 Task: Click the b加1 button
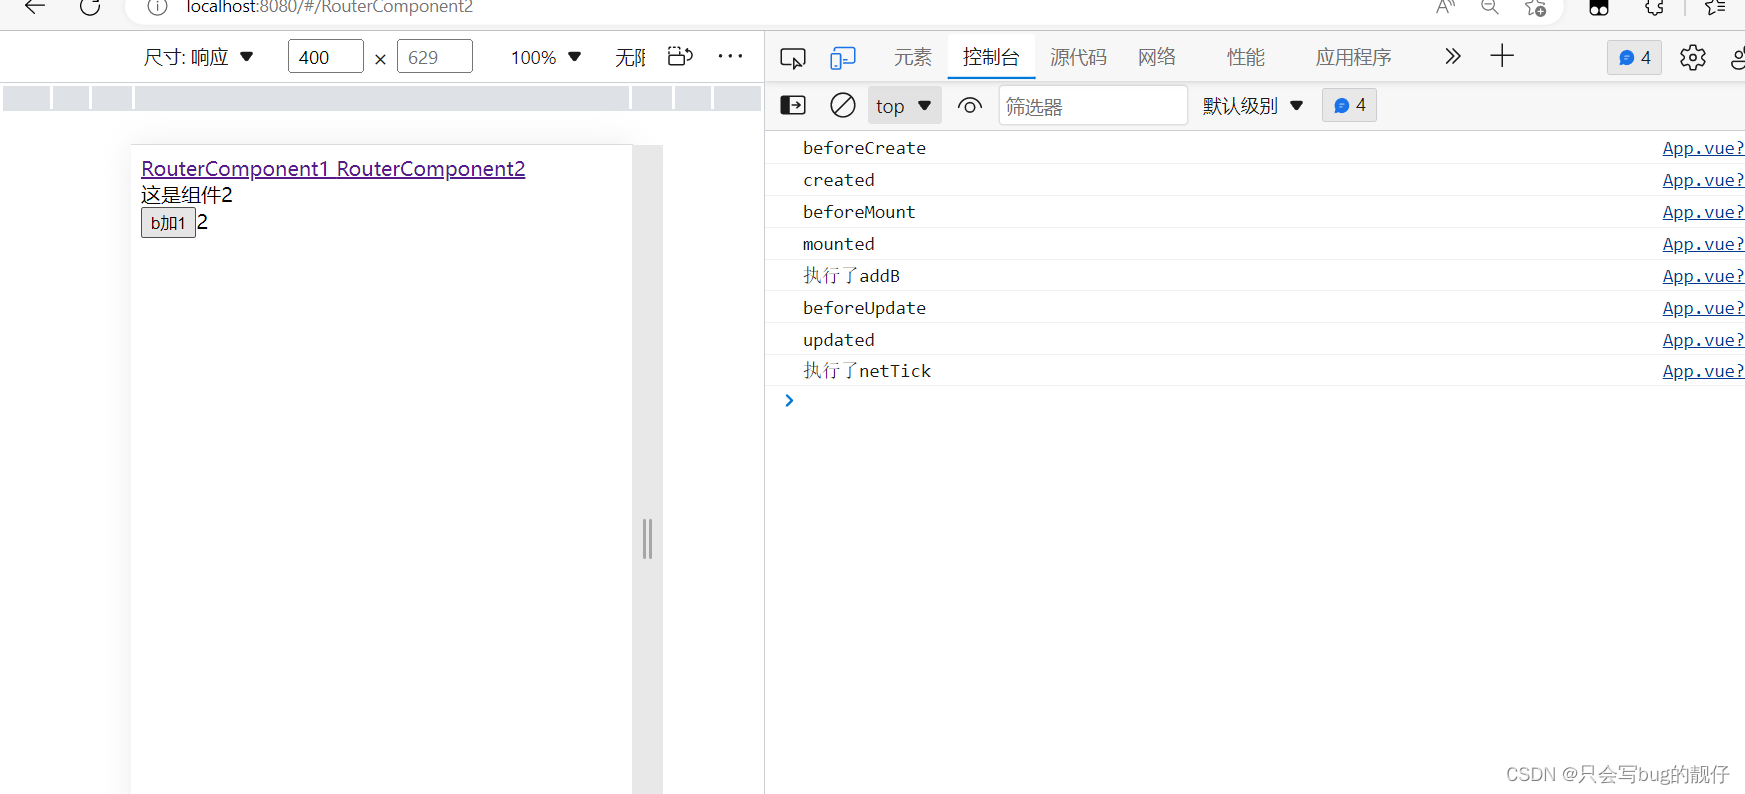[168, 222]
